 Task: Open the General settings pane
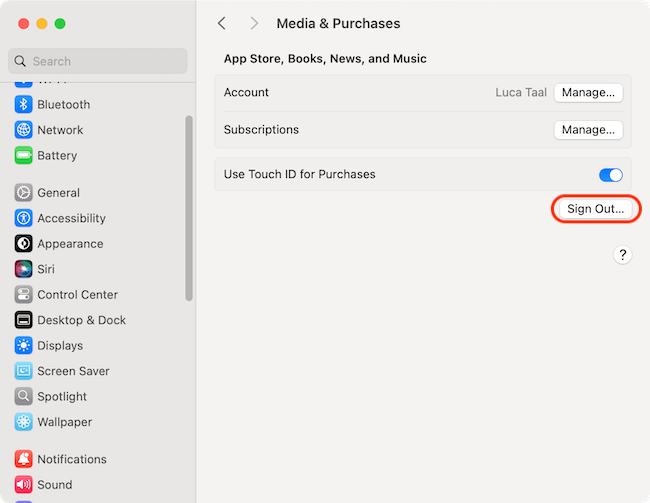pos(58,193)
